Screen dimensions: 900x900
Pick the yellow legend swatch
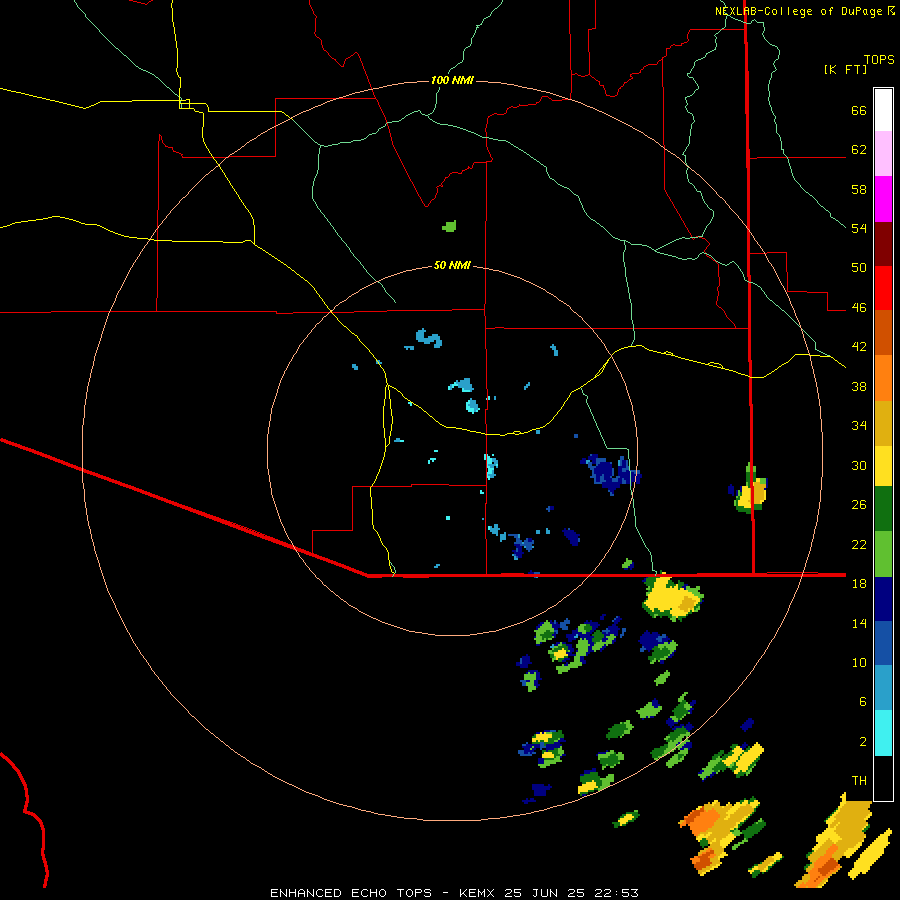[x=883, y=466]
